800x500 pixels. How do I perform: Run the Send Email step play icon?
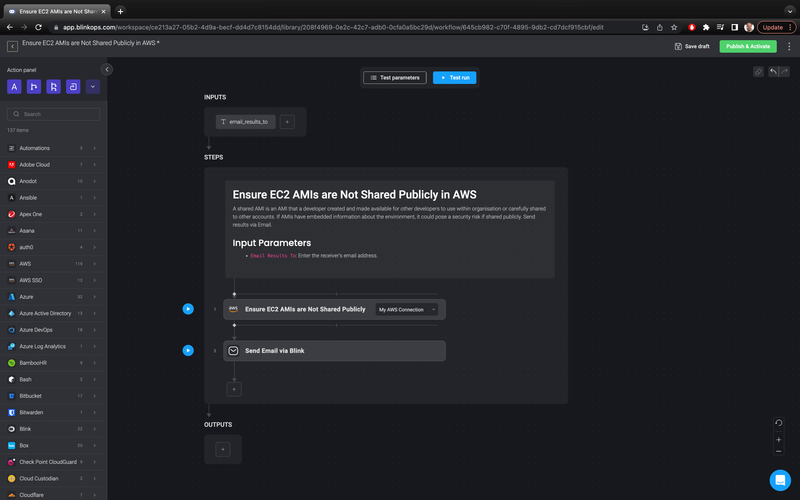point(188,350)
